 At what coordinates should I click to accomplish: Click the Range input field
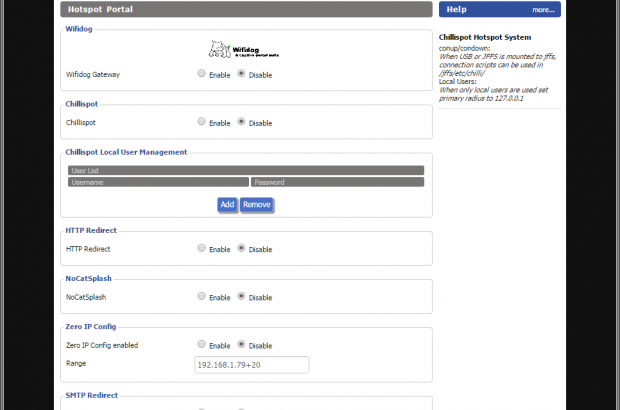point(251,364)
